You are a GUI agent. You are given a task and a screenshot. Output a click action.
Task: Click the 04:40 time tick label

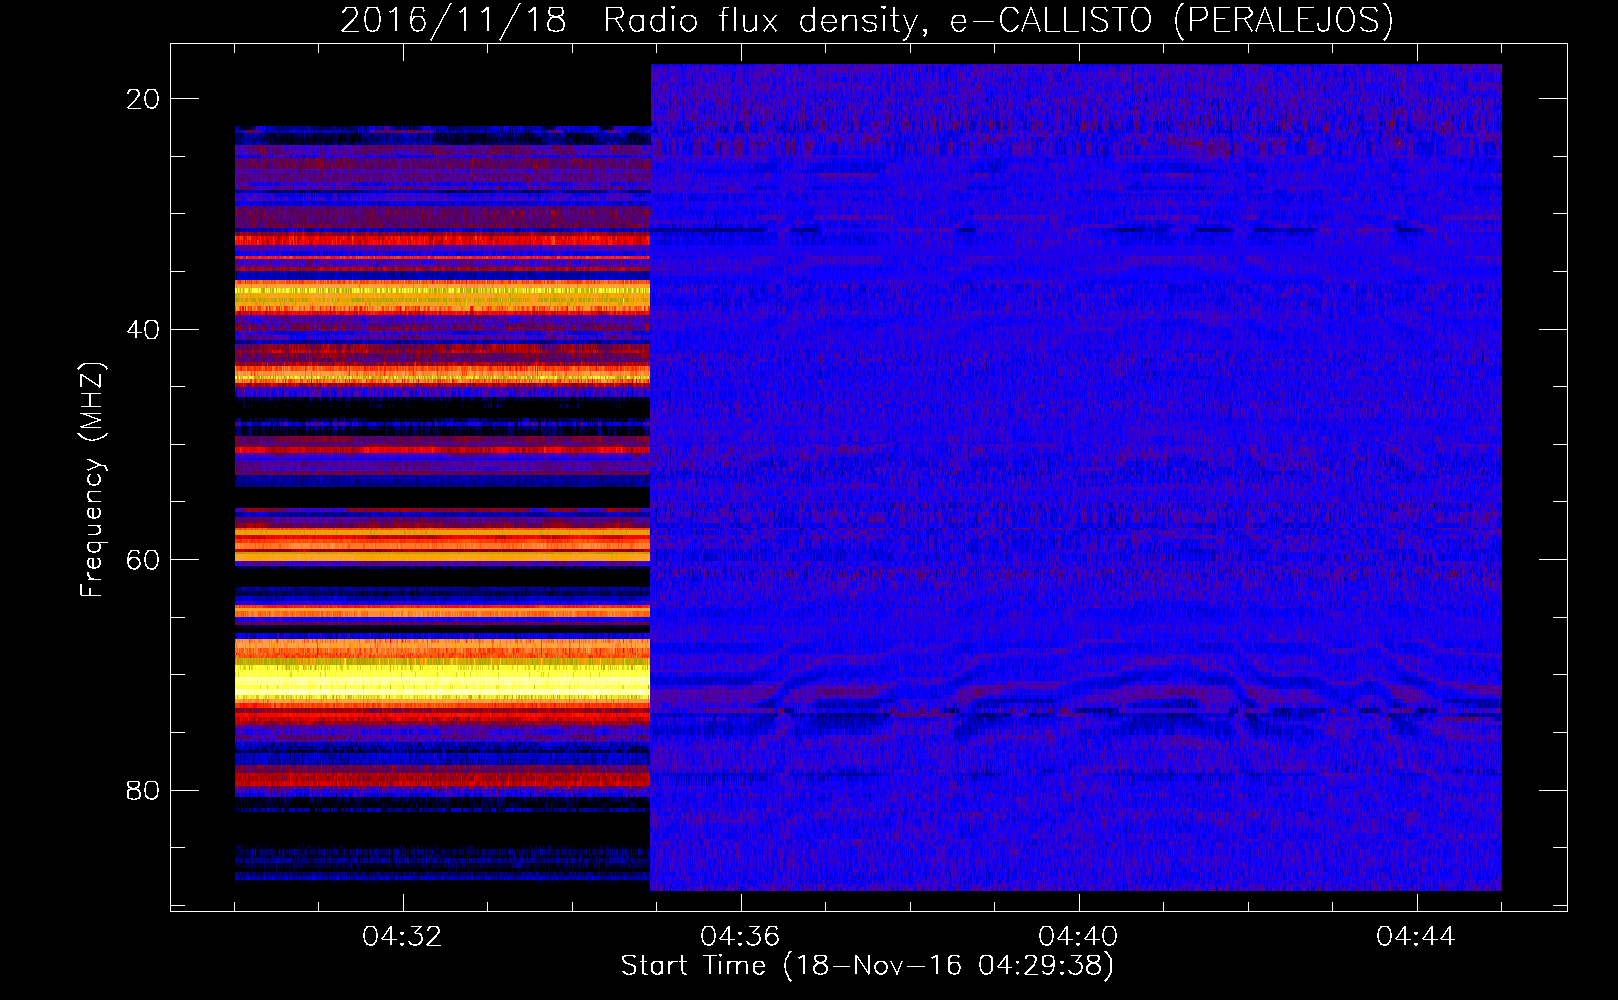tap(1078, 937)
